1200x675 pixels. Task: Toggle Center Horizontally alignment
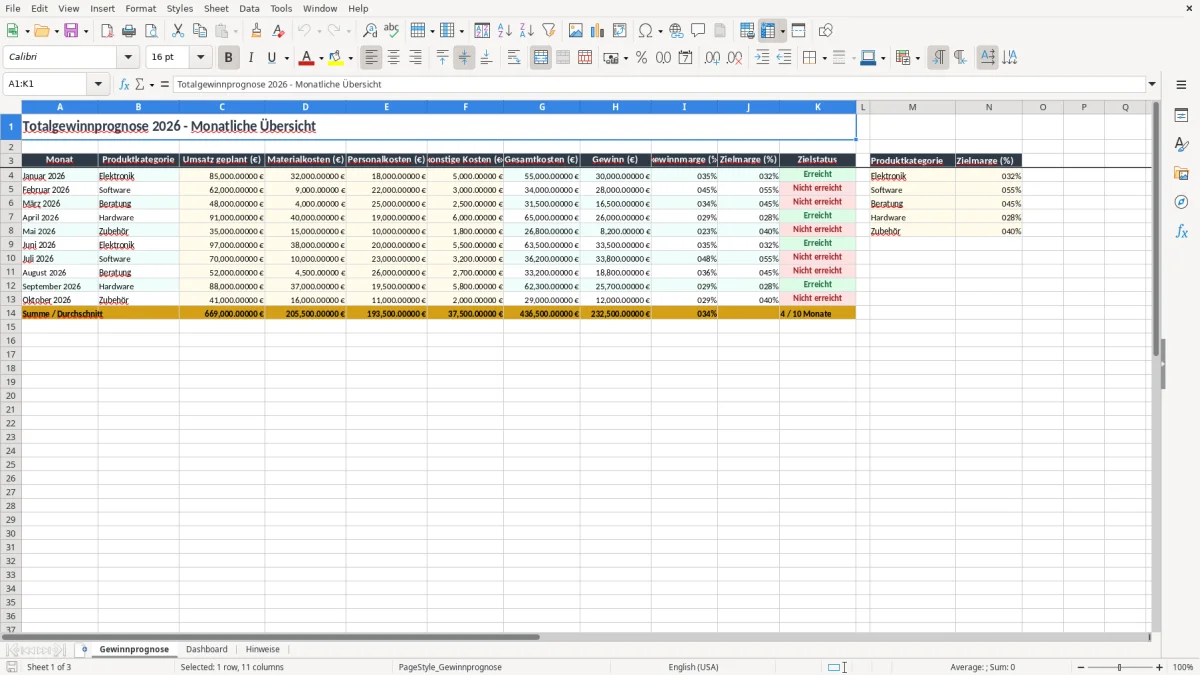pyautogui.click(x=393, y=58)
